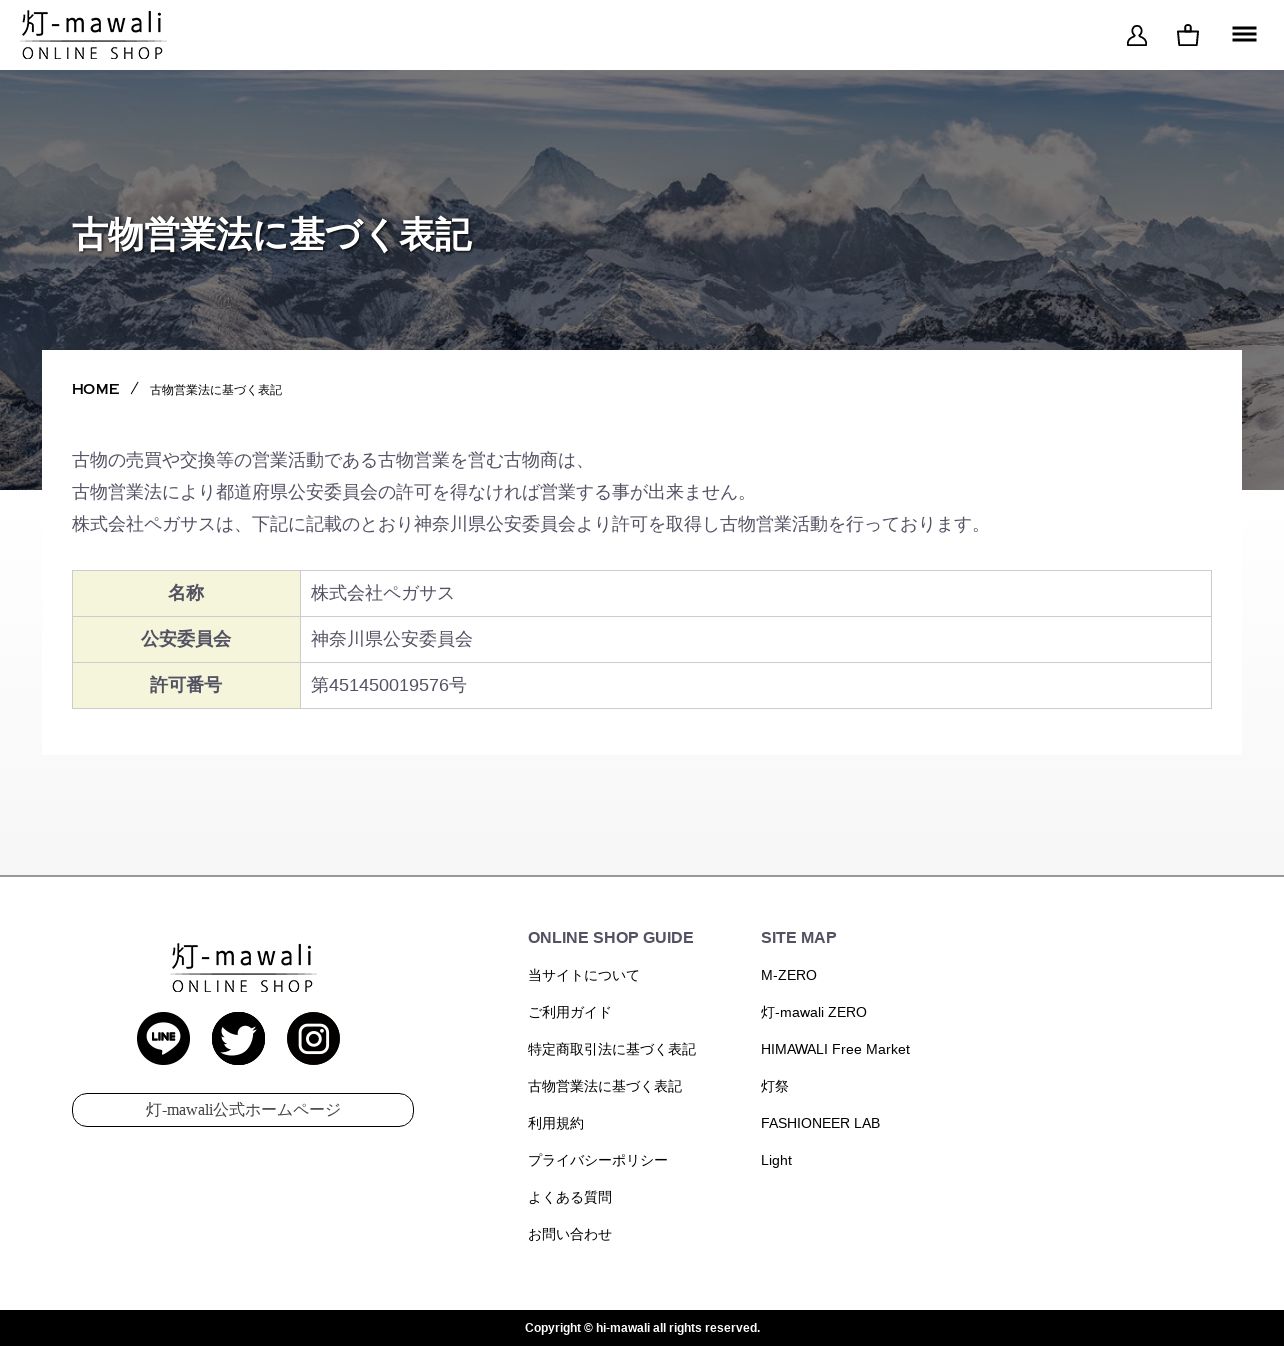Open Light site map link
The width and height of the screenshot is (1284, 1346).
[776, 1160]
